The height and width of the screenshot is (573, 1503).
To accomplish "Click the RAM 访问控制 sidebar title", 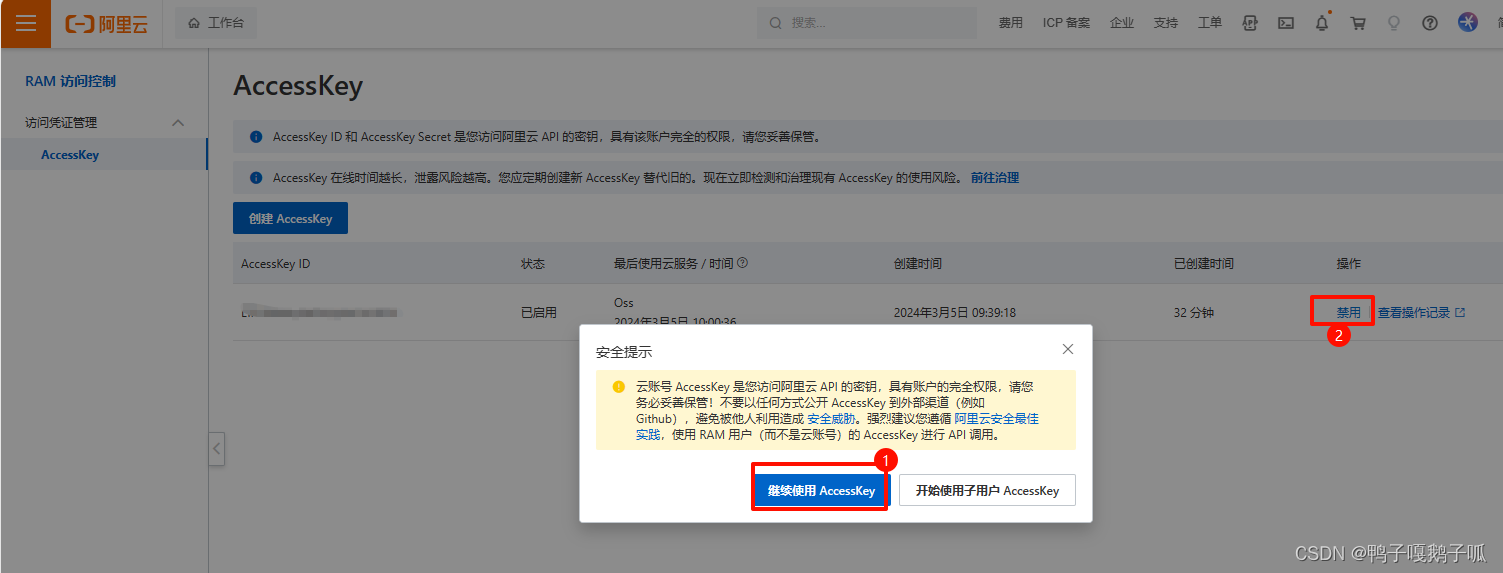I will pos(70,81).
